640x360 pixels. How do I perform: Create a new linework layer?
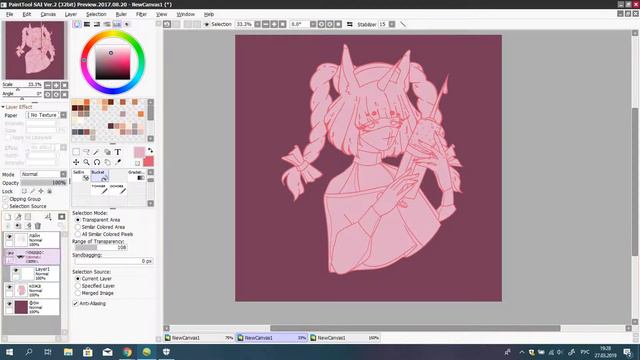(x=18, y=217)
